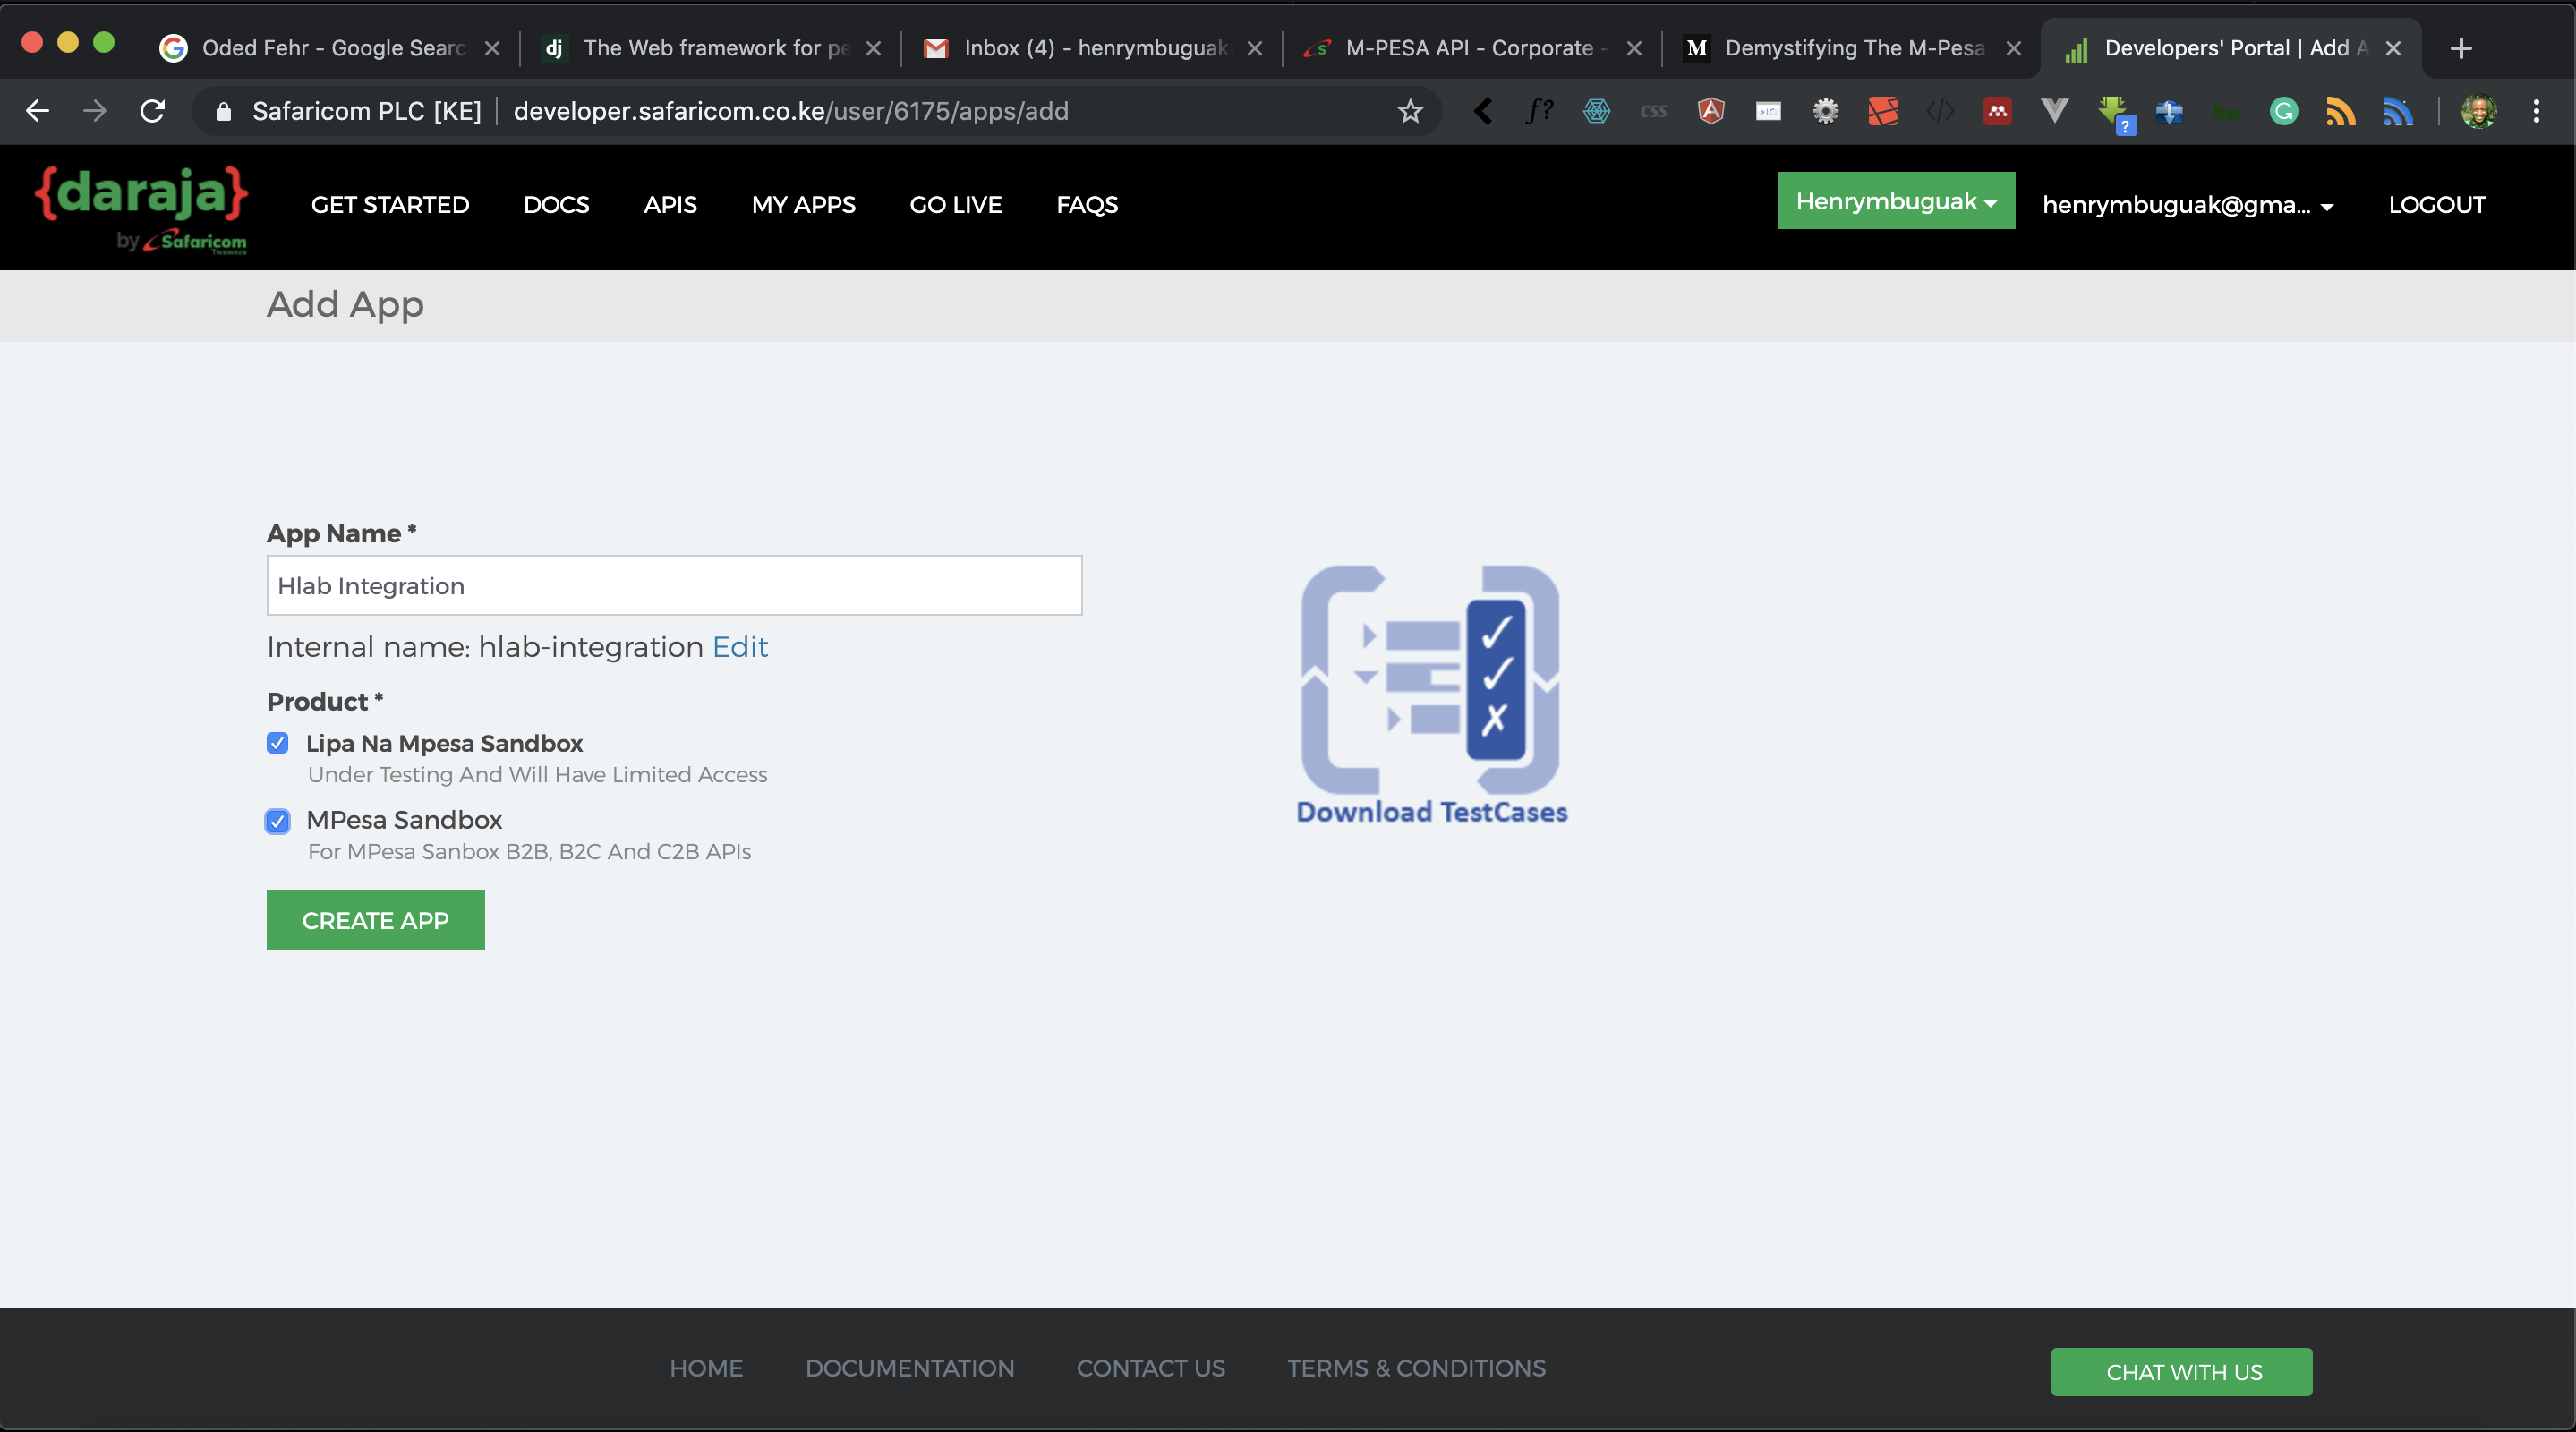2576x1432 pixels.
Task: Open a new browser tab
Action: (2461, 48)
